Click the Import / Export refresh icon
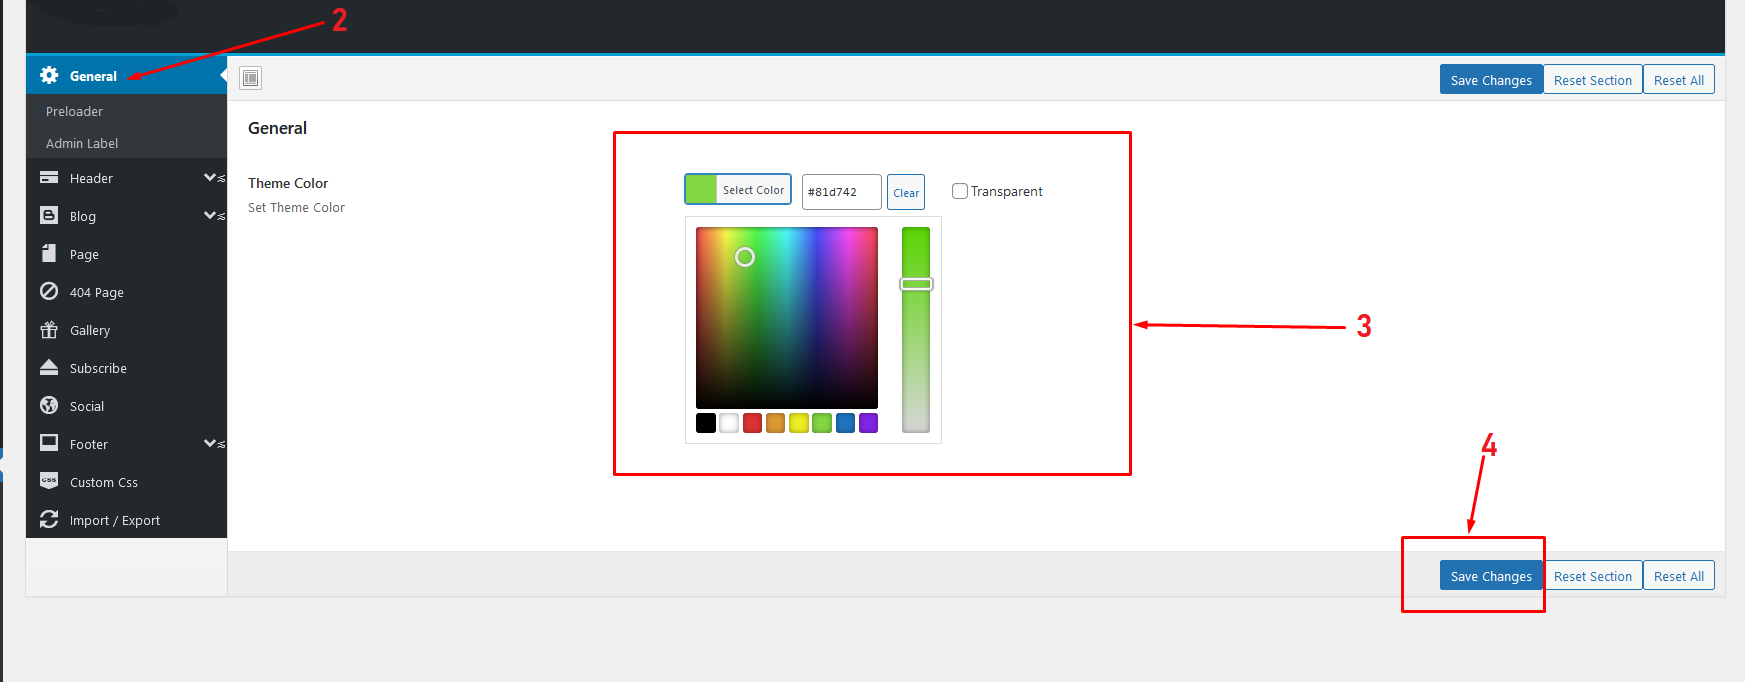1745x682 pixels. (49, 520)
